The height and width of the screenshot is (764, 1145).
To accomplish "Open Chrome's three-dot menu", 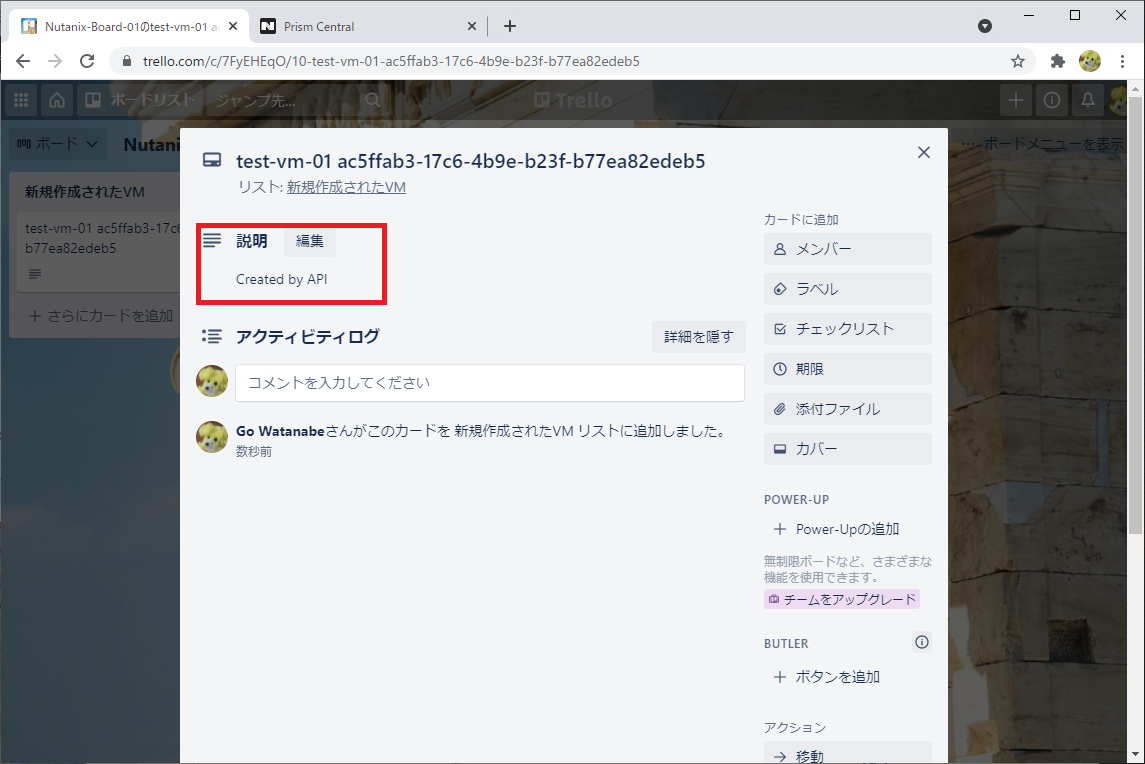I will (x=1122, y=61).
